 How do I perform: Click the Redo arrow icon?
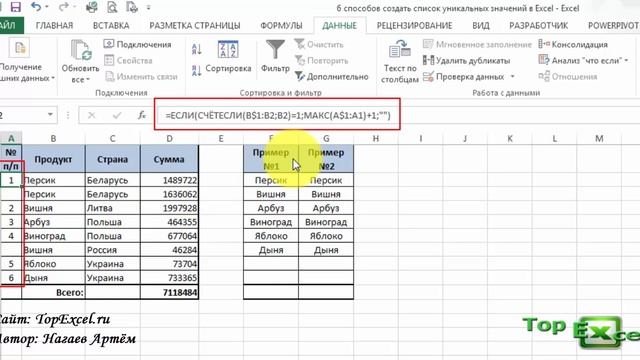click(64, 7)
